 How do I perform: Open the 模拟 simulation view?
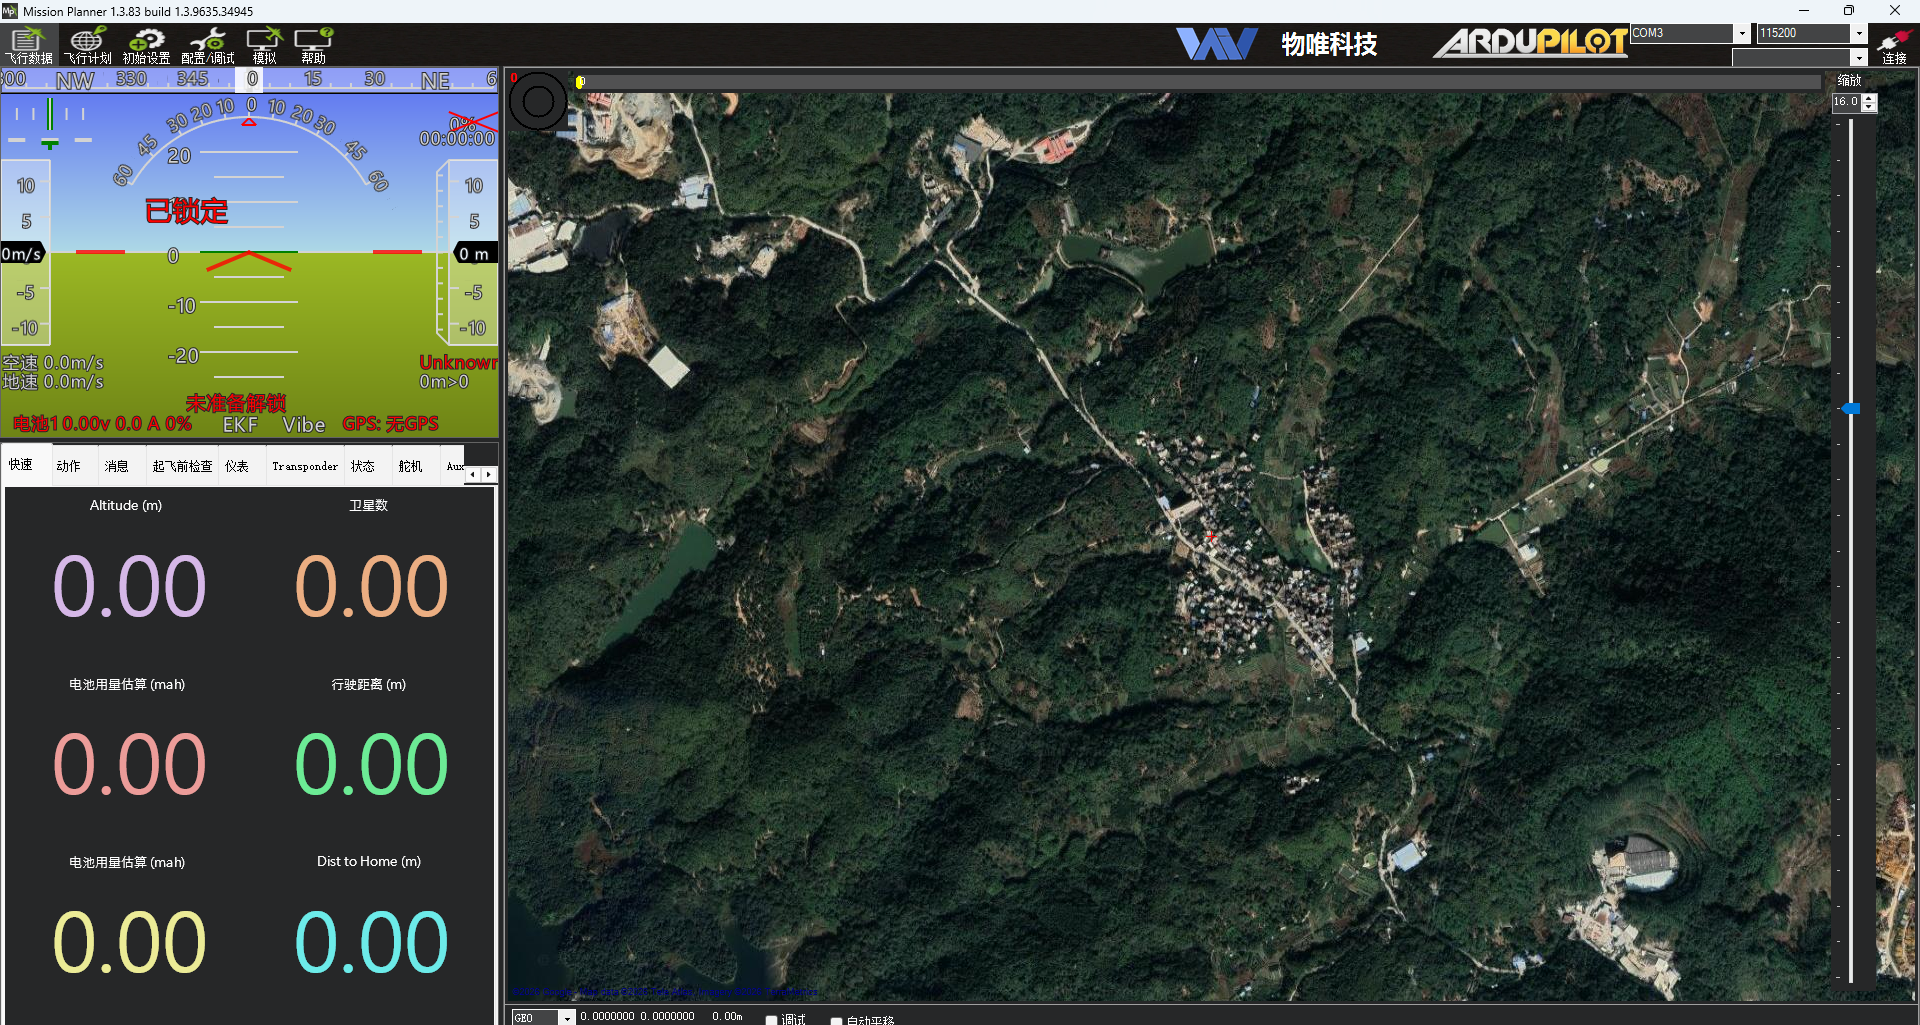[264, 46]
